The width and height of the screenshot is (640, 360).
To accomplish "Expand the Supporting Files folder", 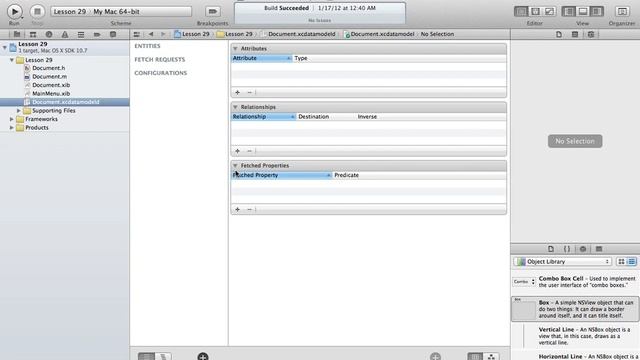I will click(18, 111).
